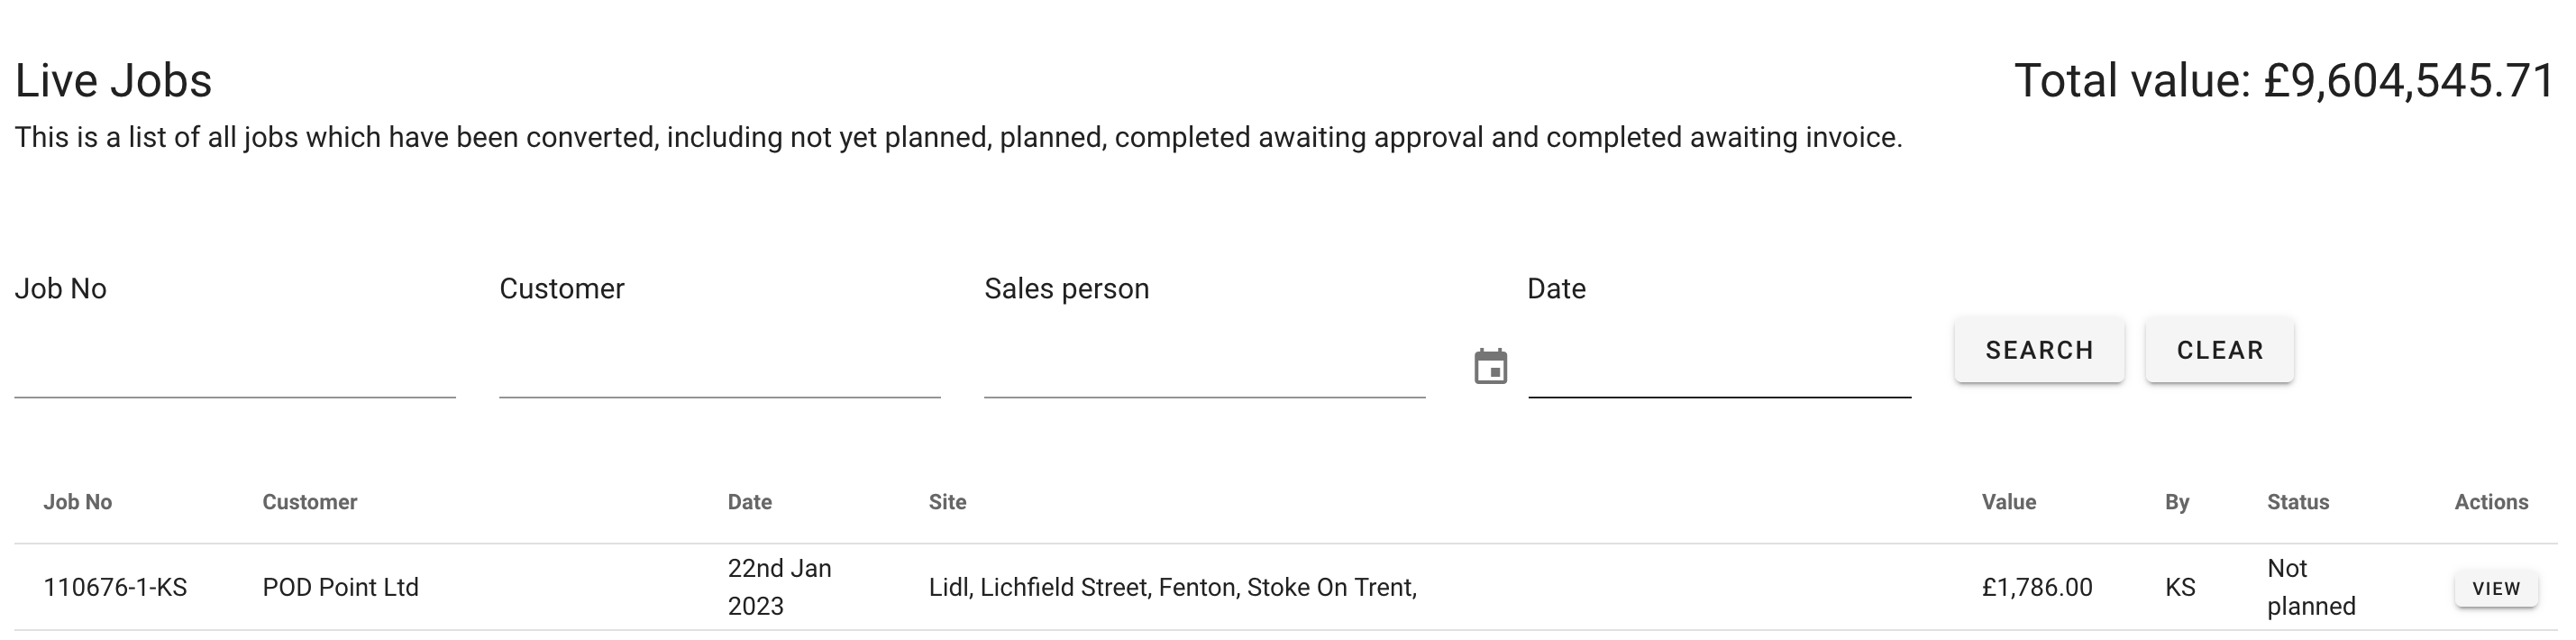
Task: Sort by the Date column header
Action: 749,502
